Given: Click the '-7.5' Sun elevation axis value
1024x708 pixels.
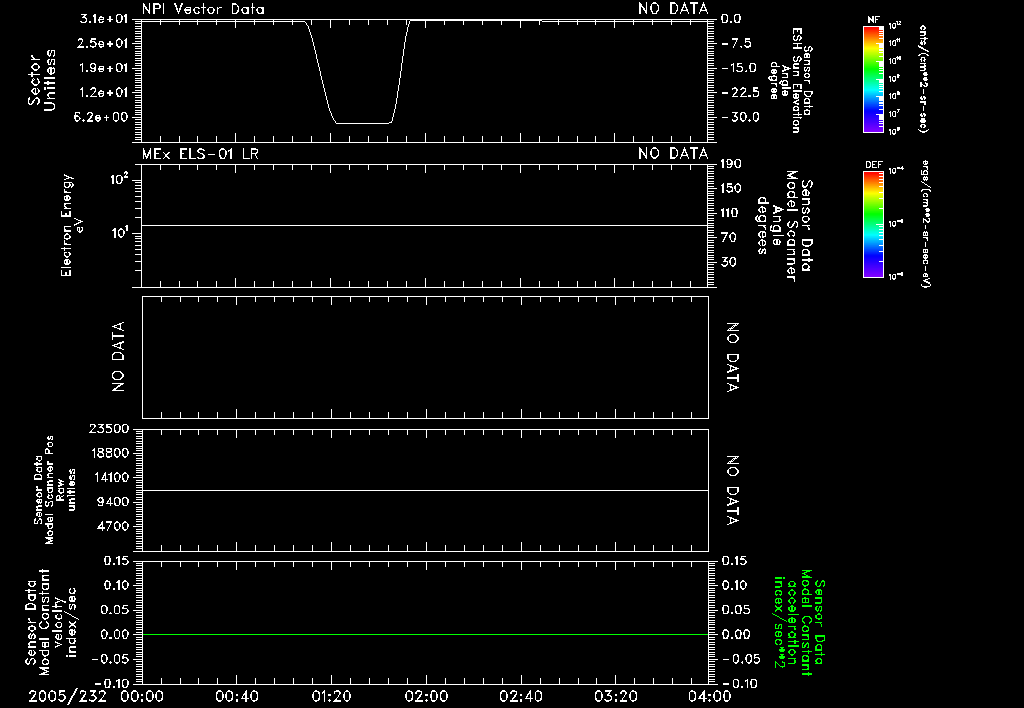Looking at the screenshot, I should [737, 43].
